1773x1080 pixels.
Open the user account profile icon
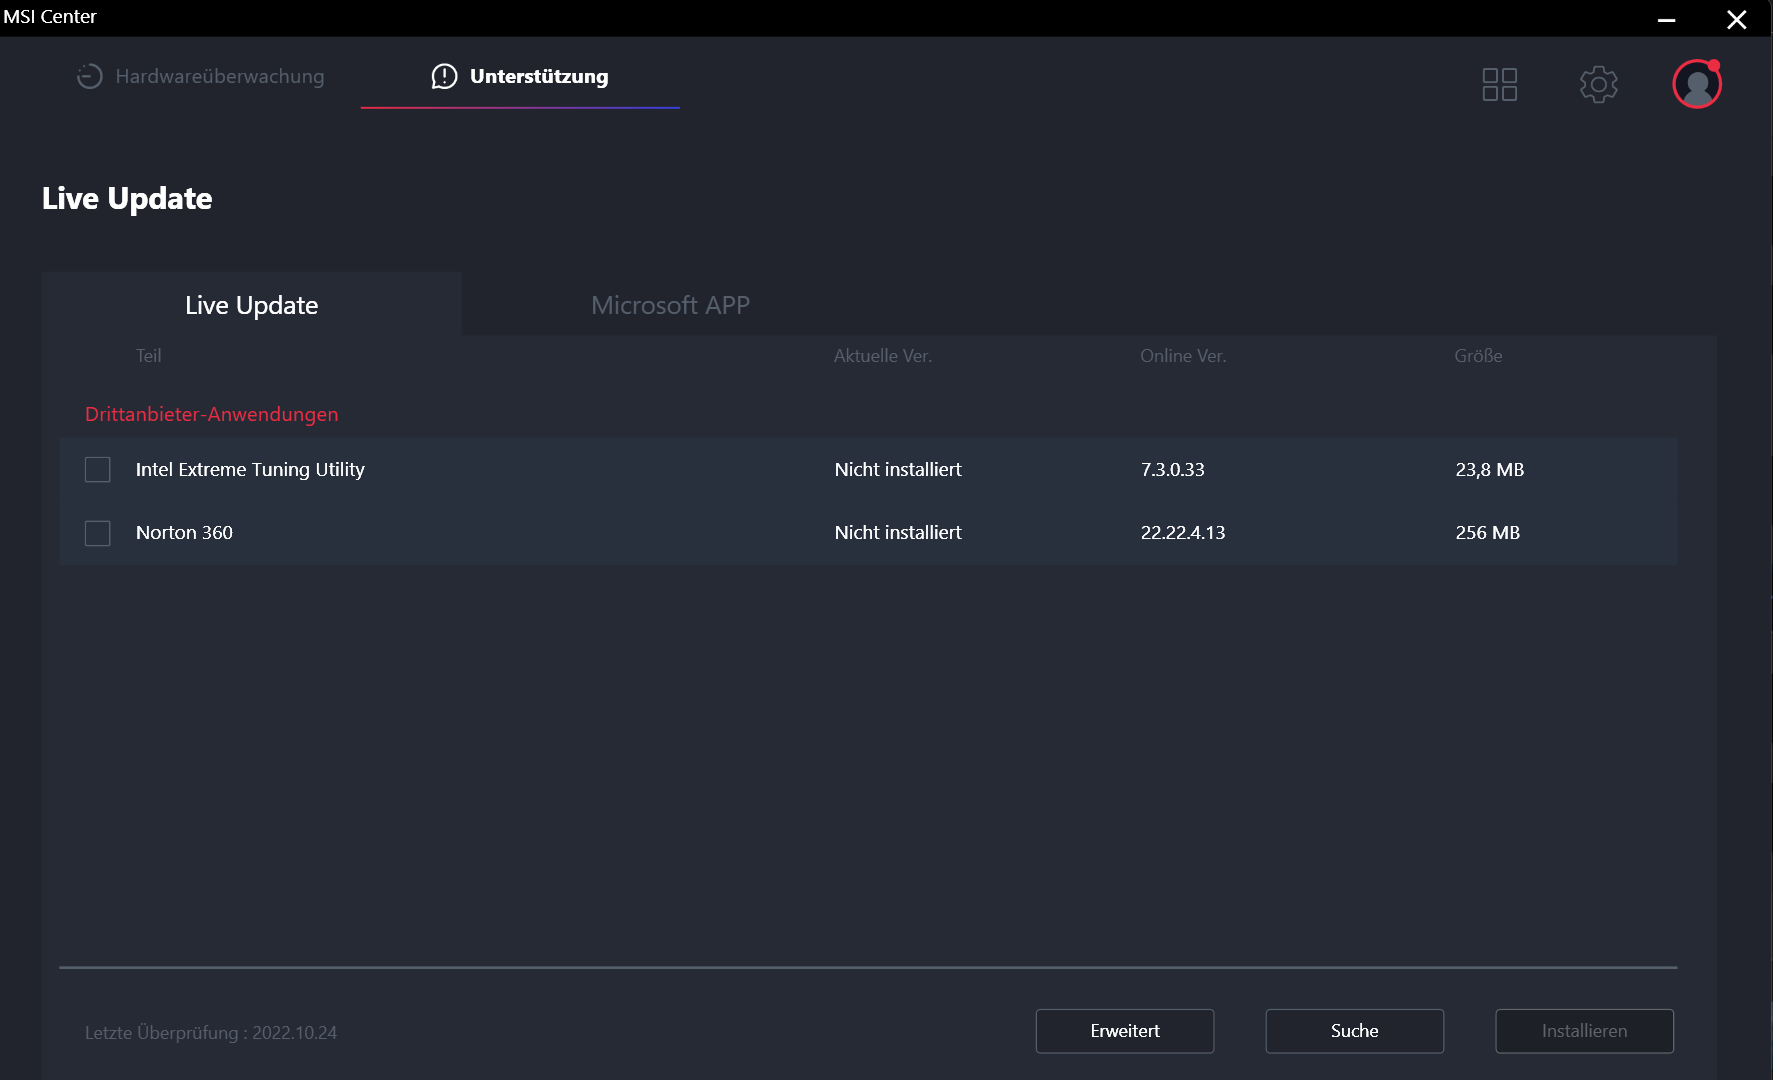tap(1697, 84)
